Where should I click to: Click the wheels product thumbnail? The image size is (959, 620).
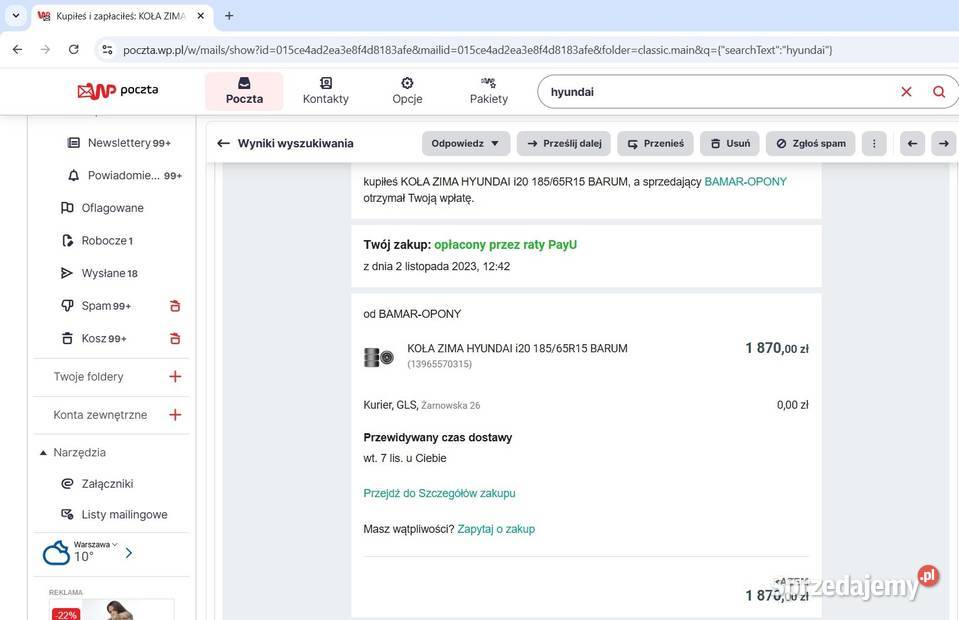(x=379, y=356)
